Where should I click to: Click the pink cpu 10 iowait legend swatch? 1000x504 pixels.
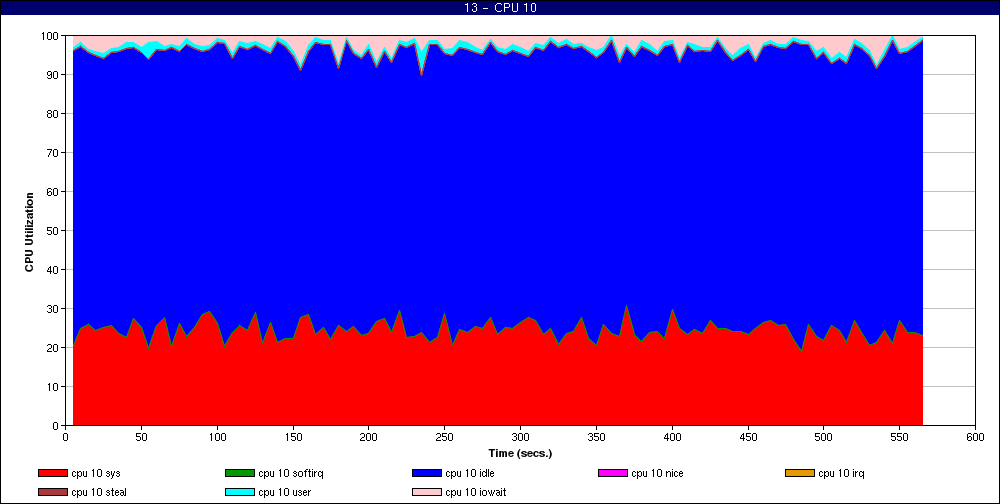click(427, 492)
